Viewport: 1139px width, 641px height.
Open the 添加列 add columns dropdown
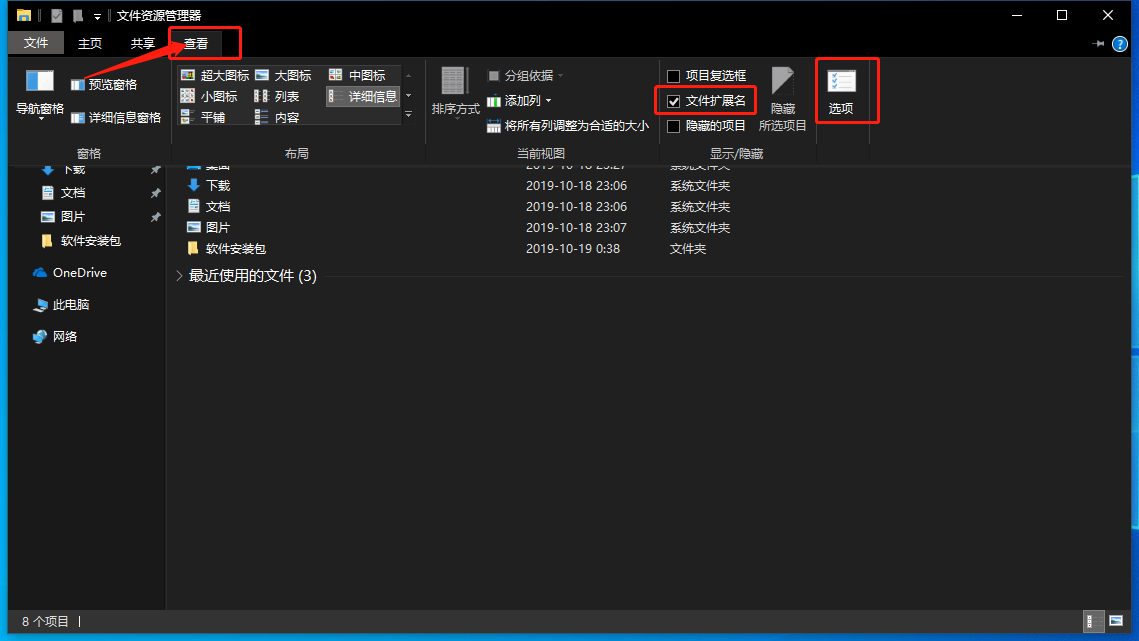point(519,101)
